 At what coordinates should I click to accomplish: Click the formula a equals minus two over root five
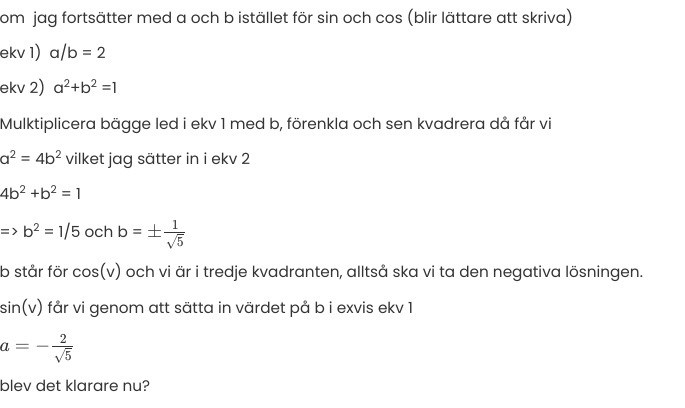click(x=36, y=346)
